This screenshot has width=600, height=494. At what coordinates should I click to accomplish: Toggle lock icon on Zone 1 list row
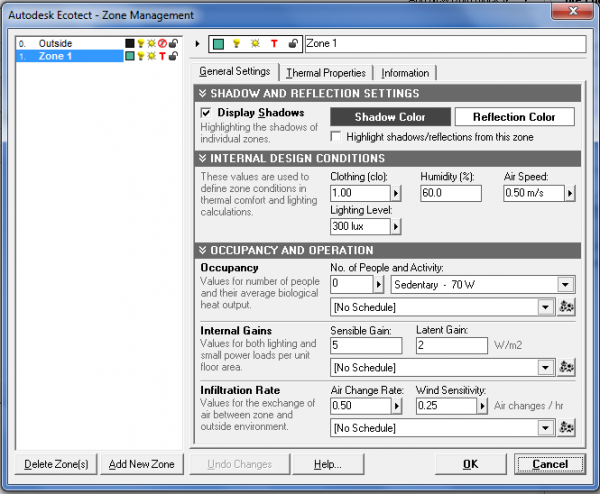pos(173,56)
